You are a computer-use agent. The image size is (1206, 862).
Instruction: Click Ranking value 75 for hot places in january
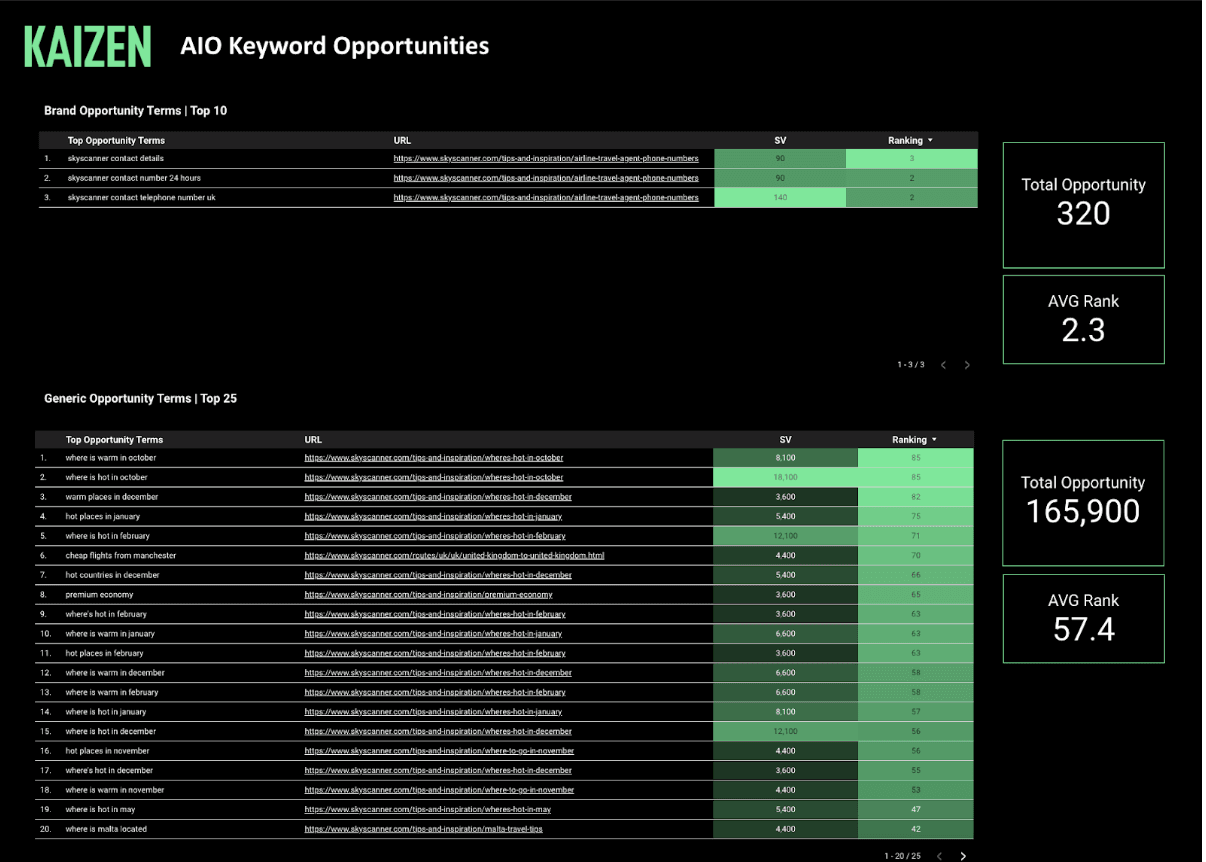click(916, 517)
